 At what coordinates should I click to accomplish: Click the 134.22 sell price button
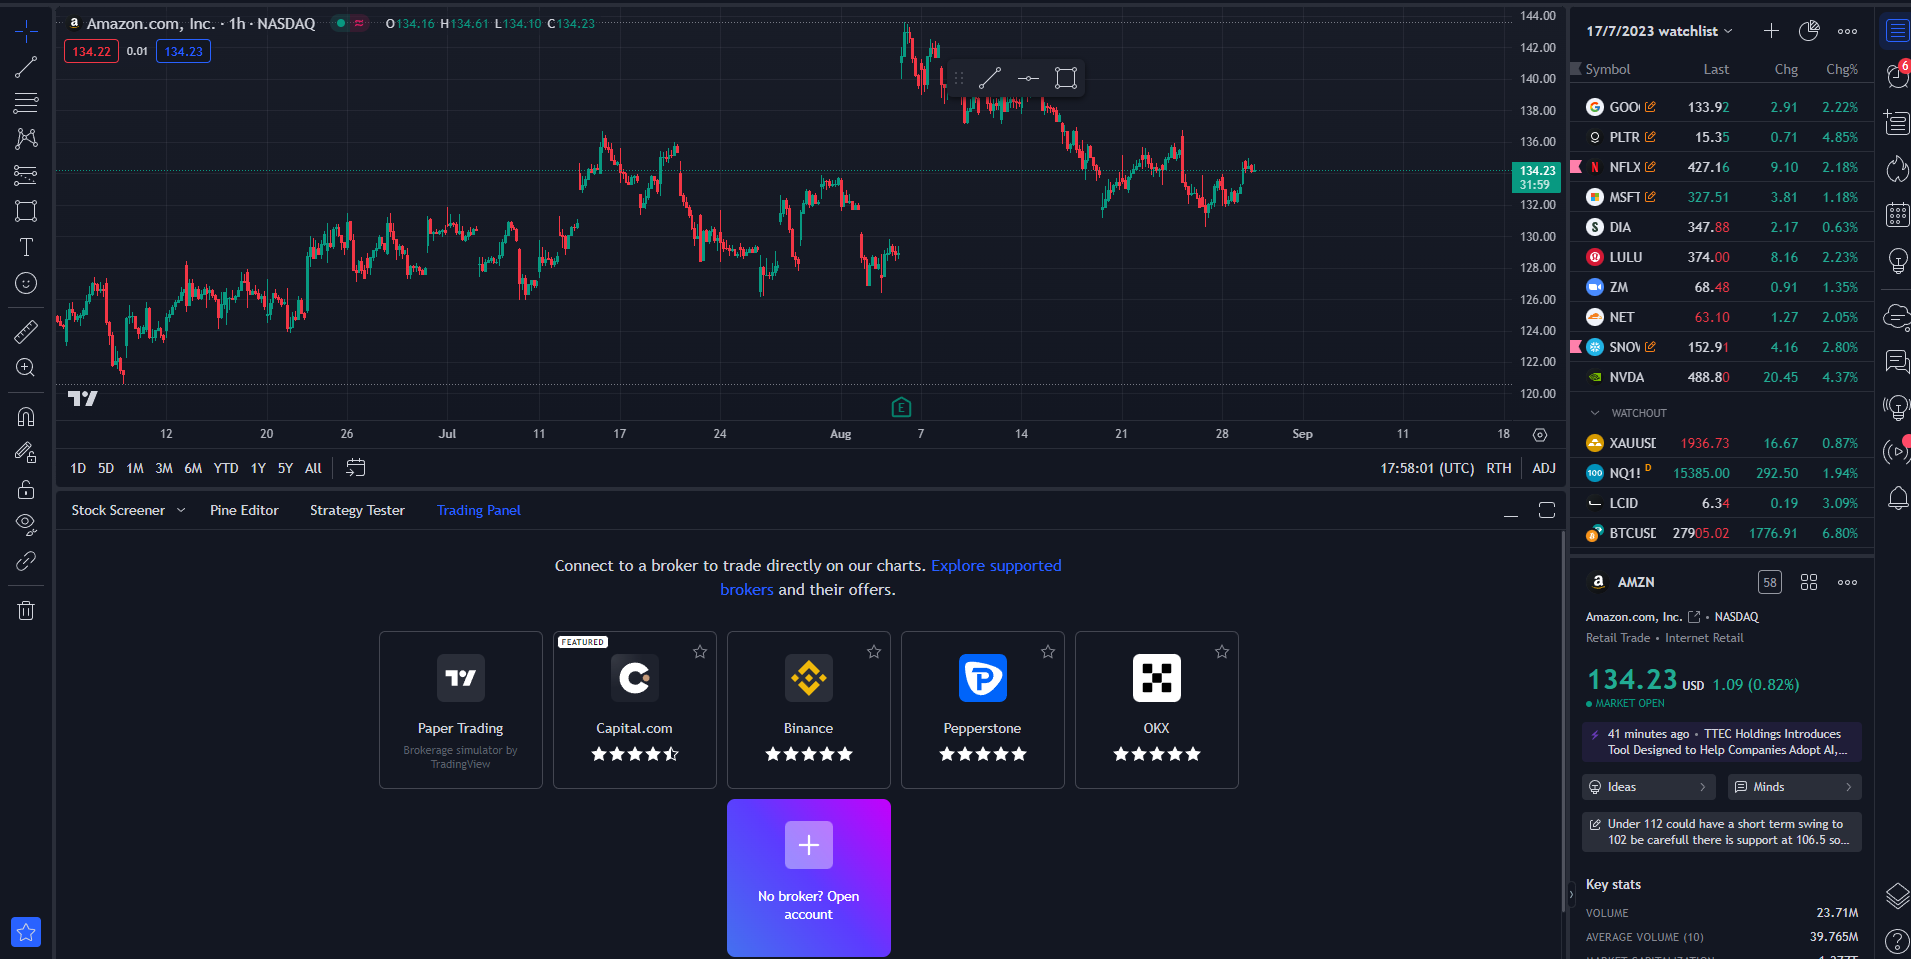point(91,51)
